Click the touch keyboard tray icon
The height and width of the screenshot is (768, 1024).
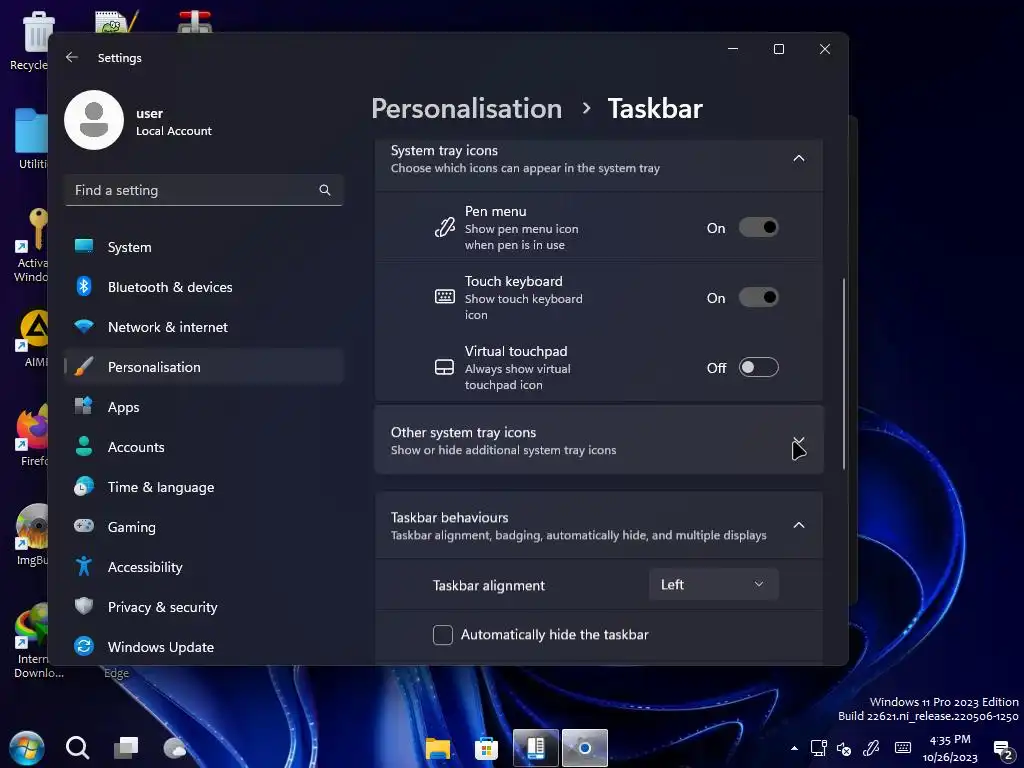903,748
